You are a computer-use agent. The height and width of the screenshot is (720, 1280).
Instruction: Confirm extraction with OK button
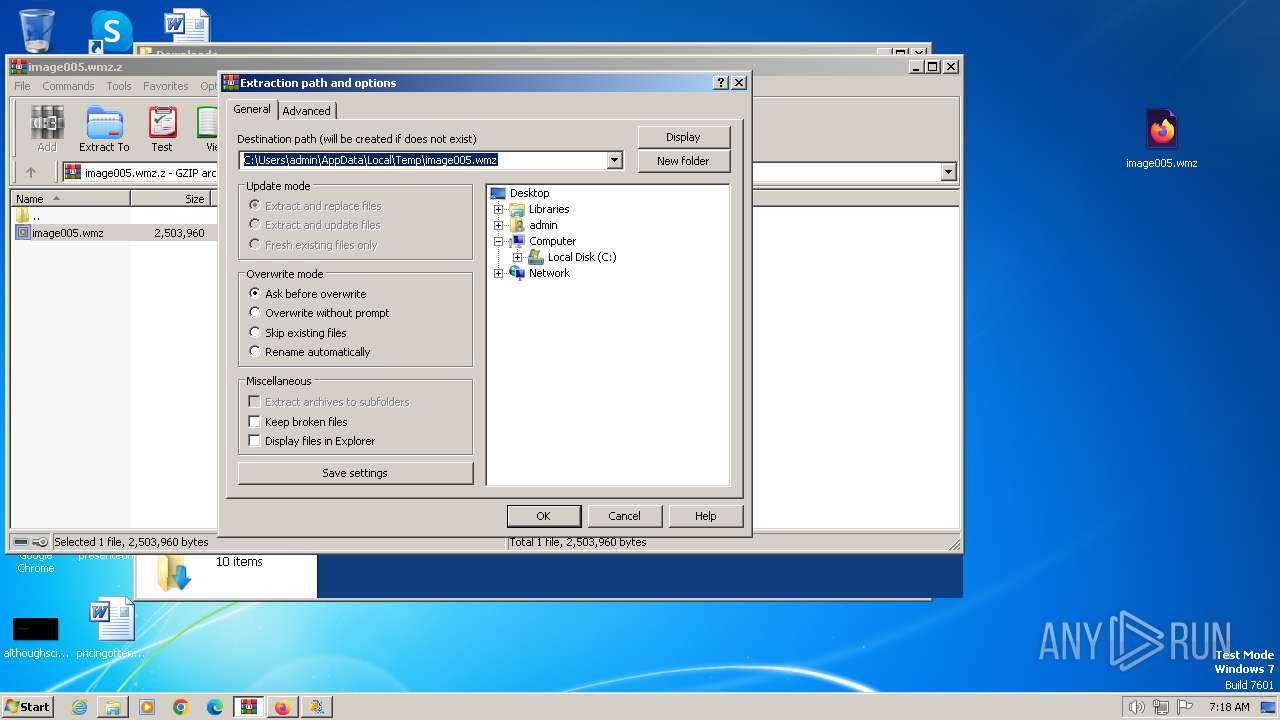(543, 516)
